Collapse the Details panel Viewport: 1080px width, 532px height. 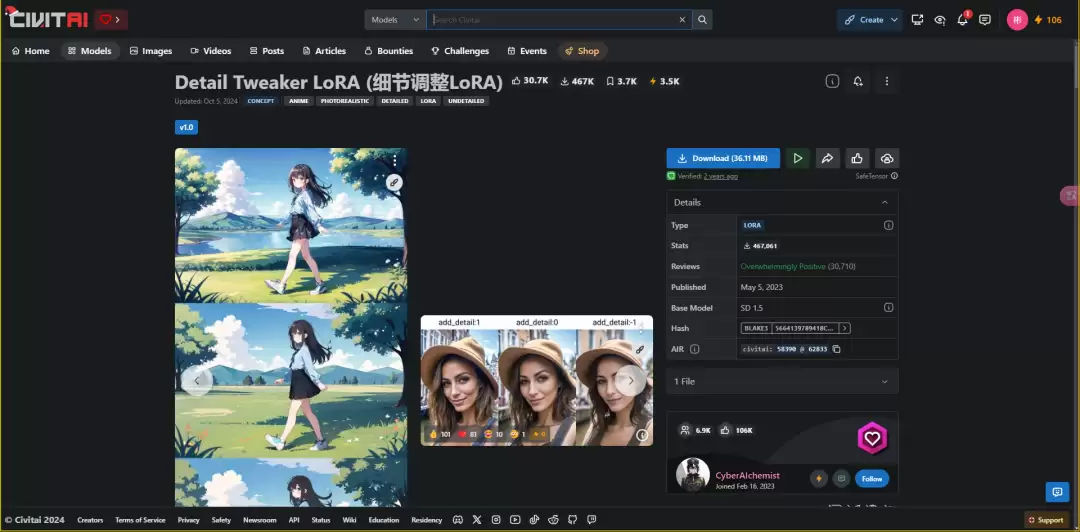[x=884, y=203]
